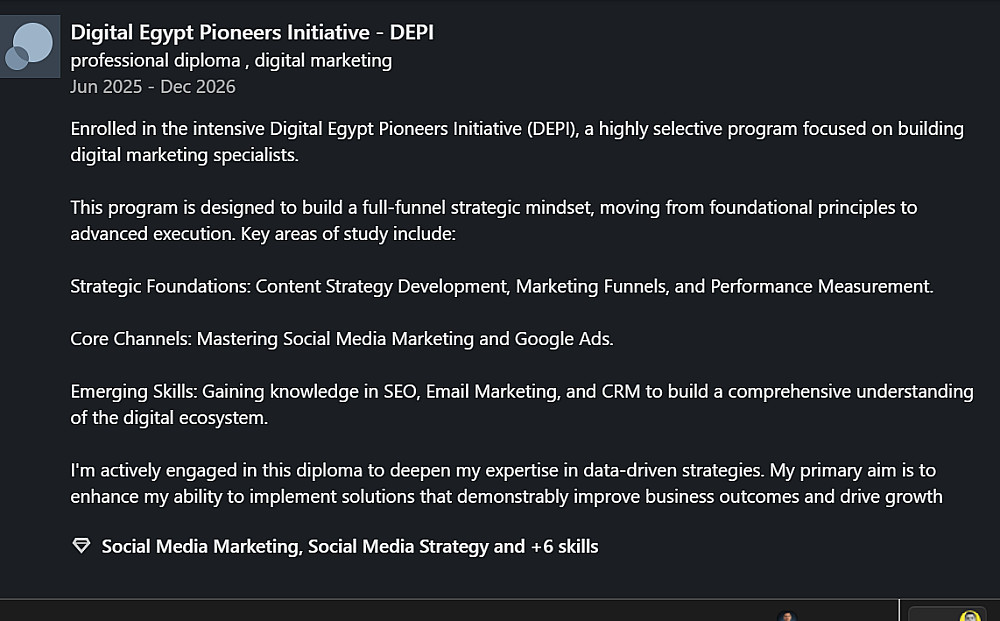Click the 'of the digital ecosystem.' line
Viewport: 1000px width, 621px height.
(x=169, y=417)
